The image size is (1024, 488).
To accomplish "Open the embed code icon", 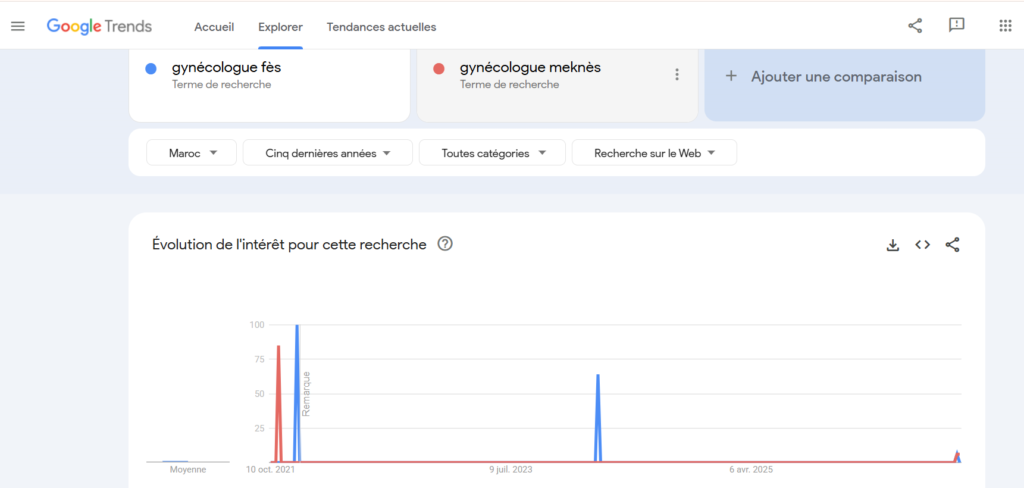I will click(x=922, y=245).
